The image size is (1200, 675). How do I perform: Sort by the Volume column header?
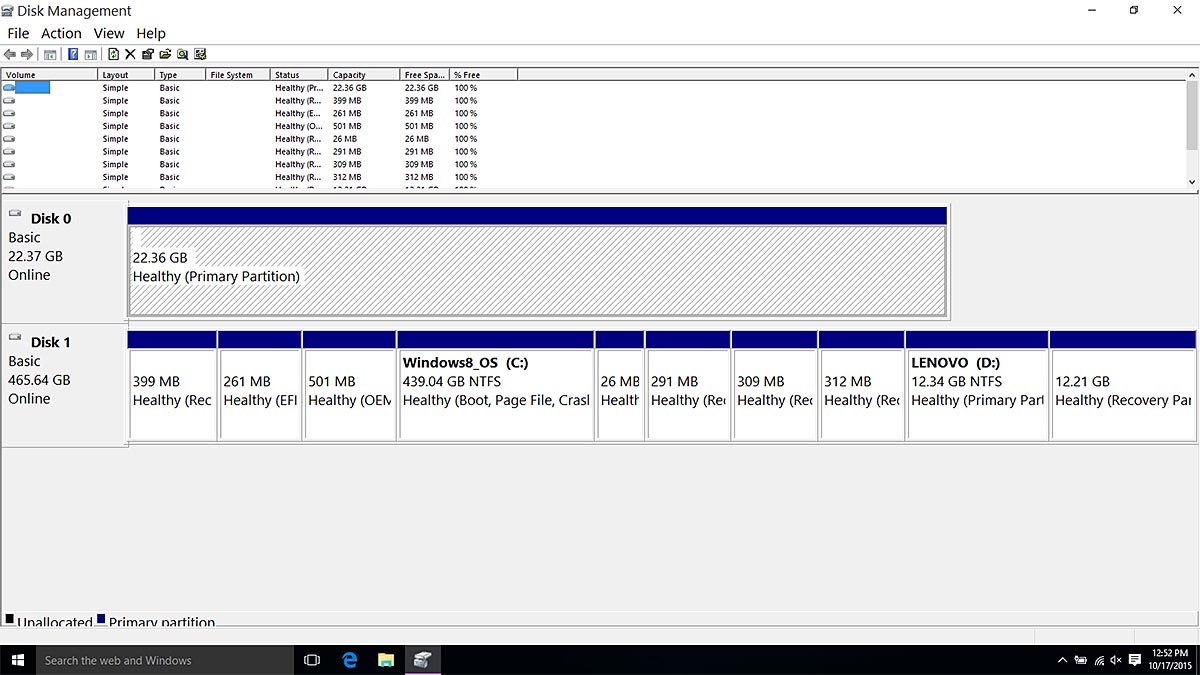click(x=50, y=75)
